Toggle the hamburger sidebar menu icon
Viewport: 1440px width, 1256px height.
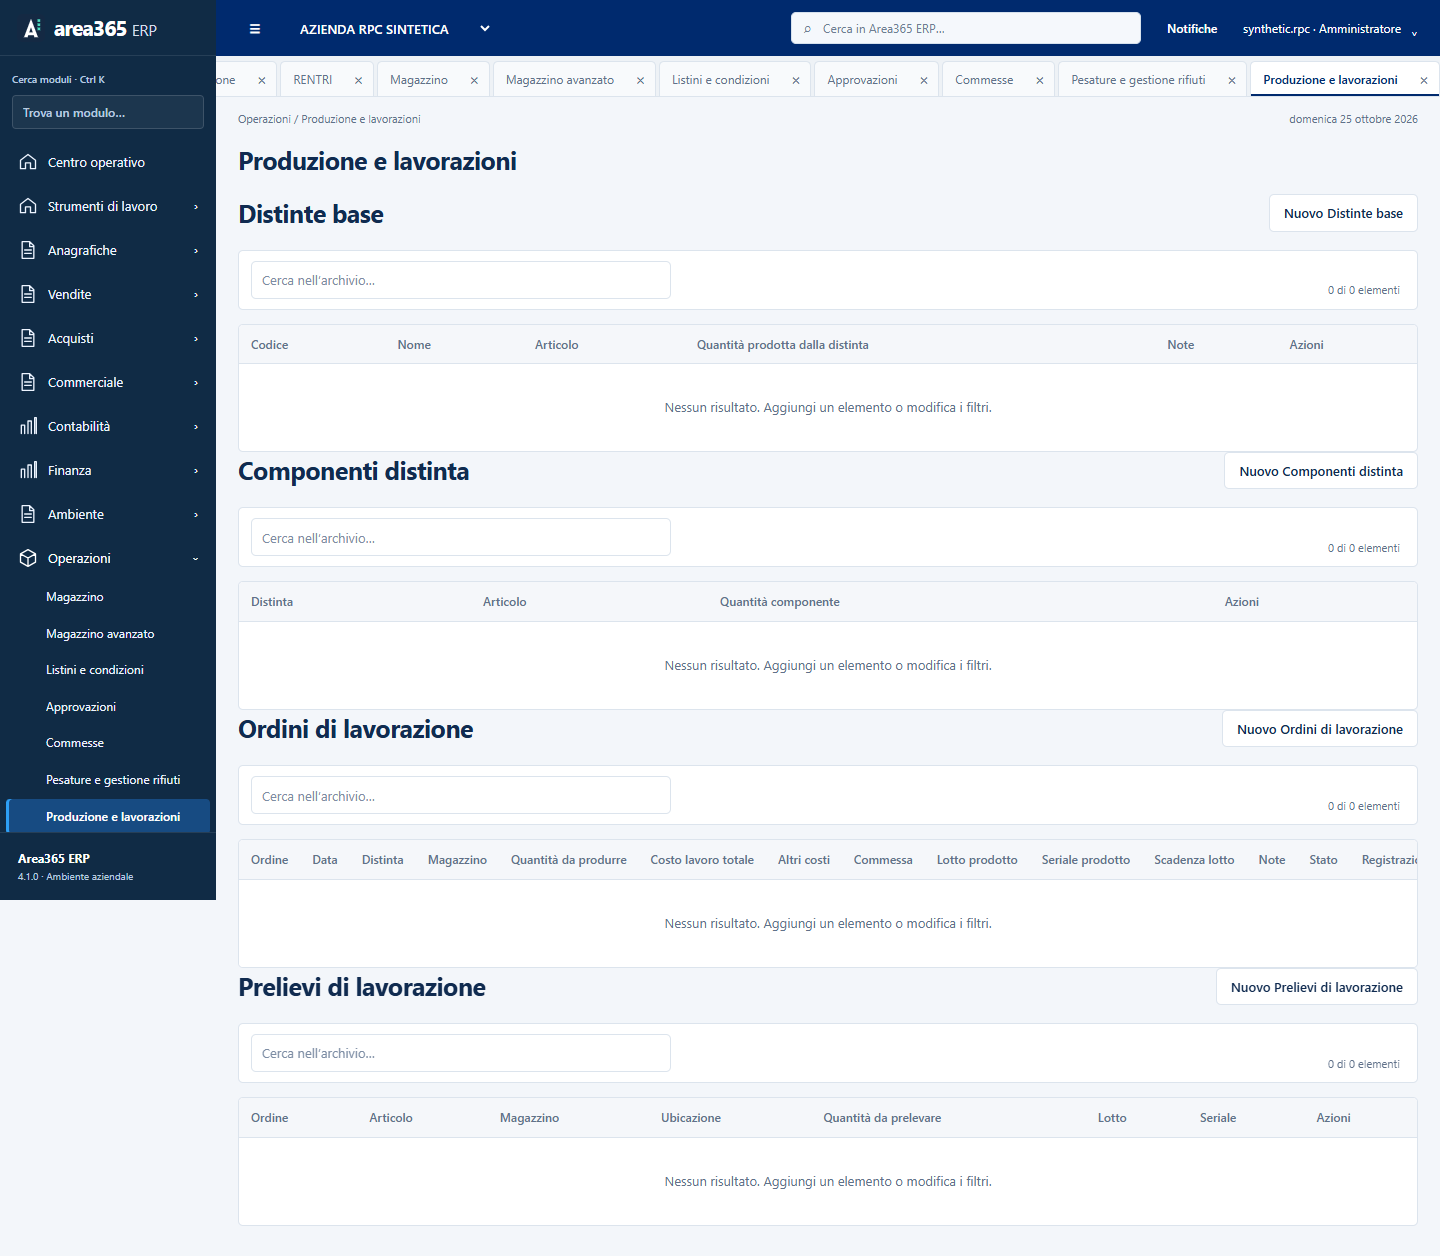pyautogui.click(x=255, y=29)
